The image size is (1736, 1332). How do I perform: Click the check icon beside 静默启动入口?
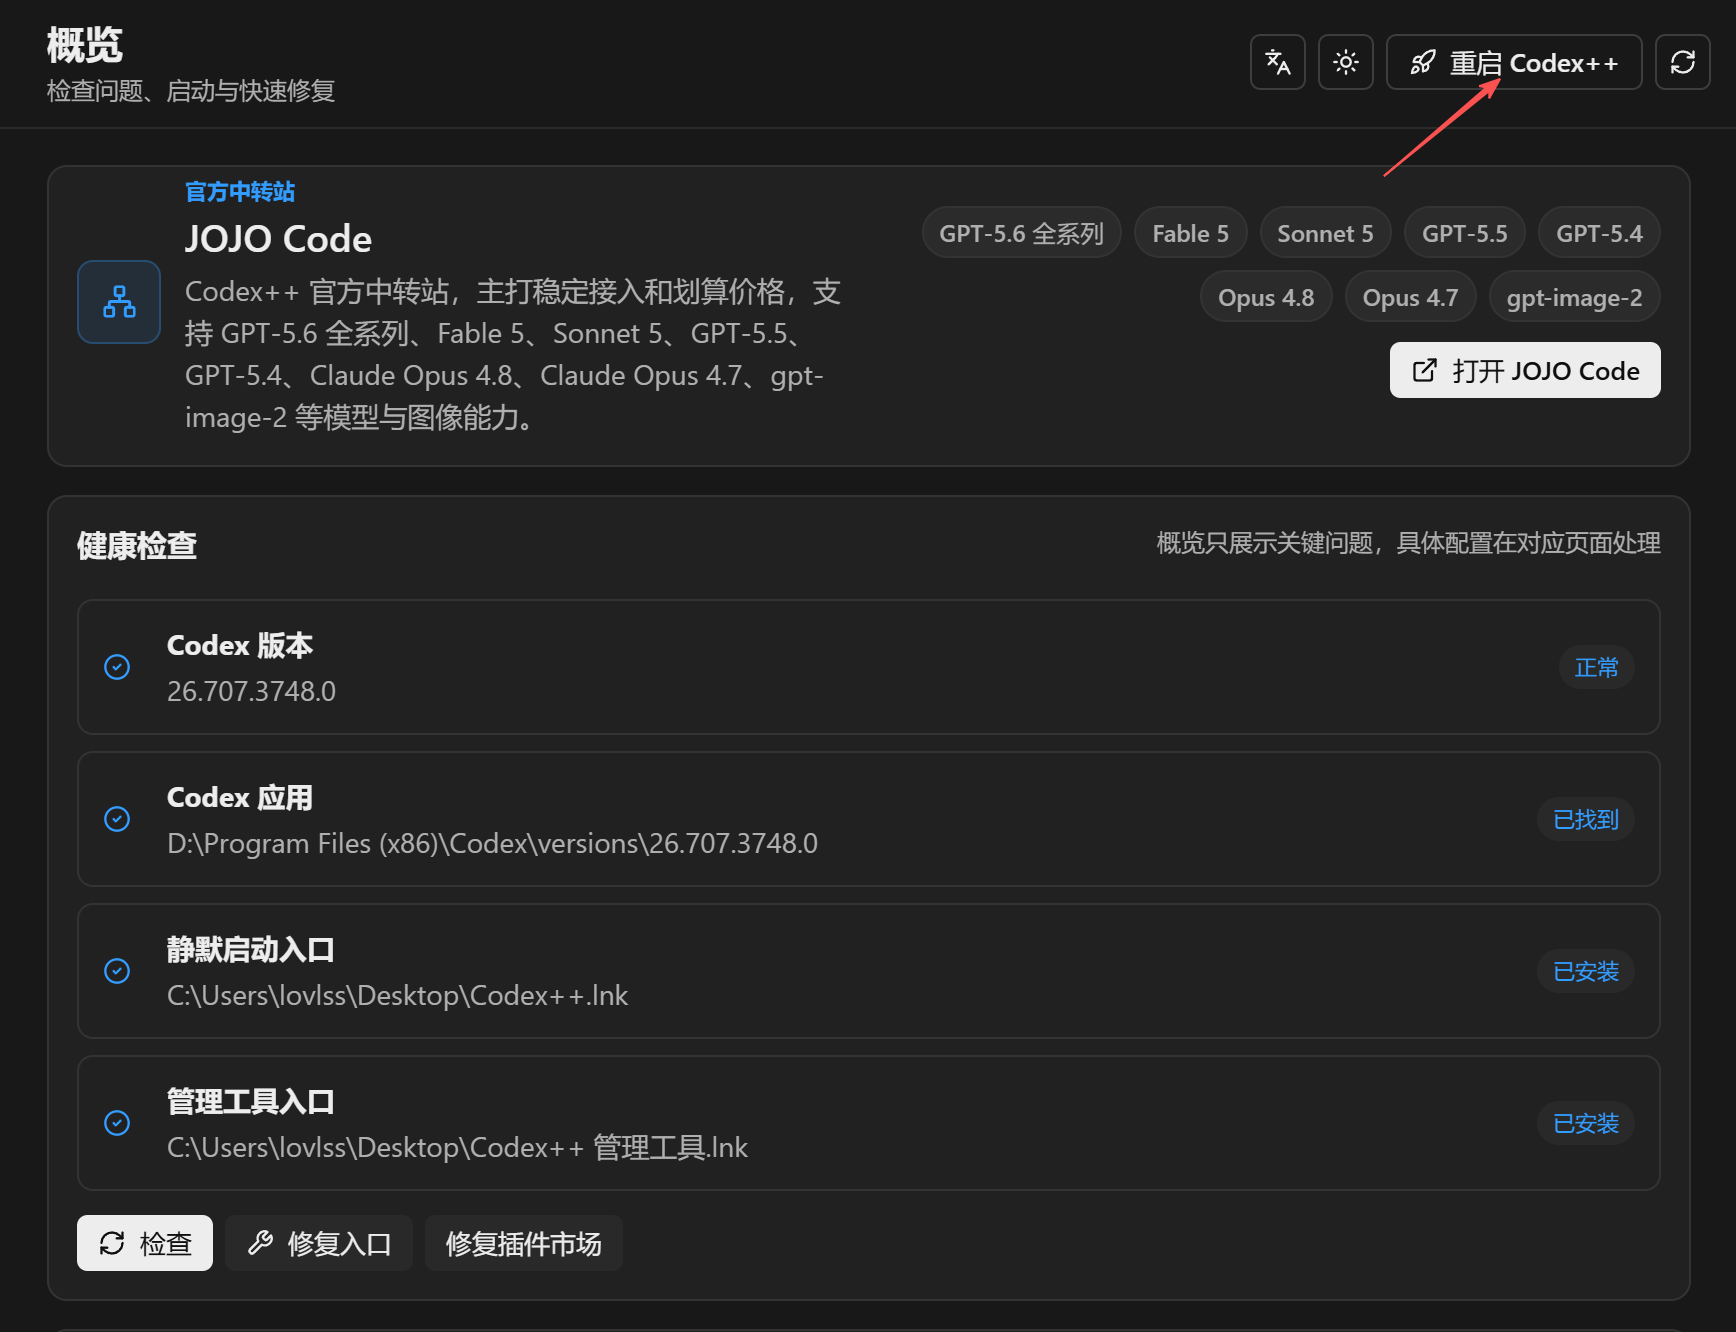[x=117, y=971]
